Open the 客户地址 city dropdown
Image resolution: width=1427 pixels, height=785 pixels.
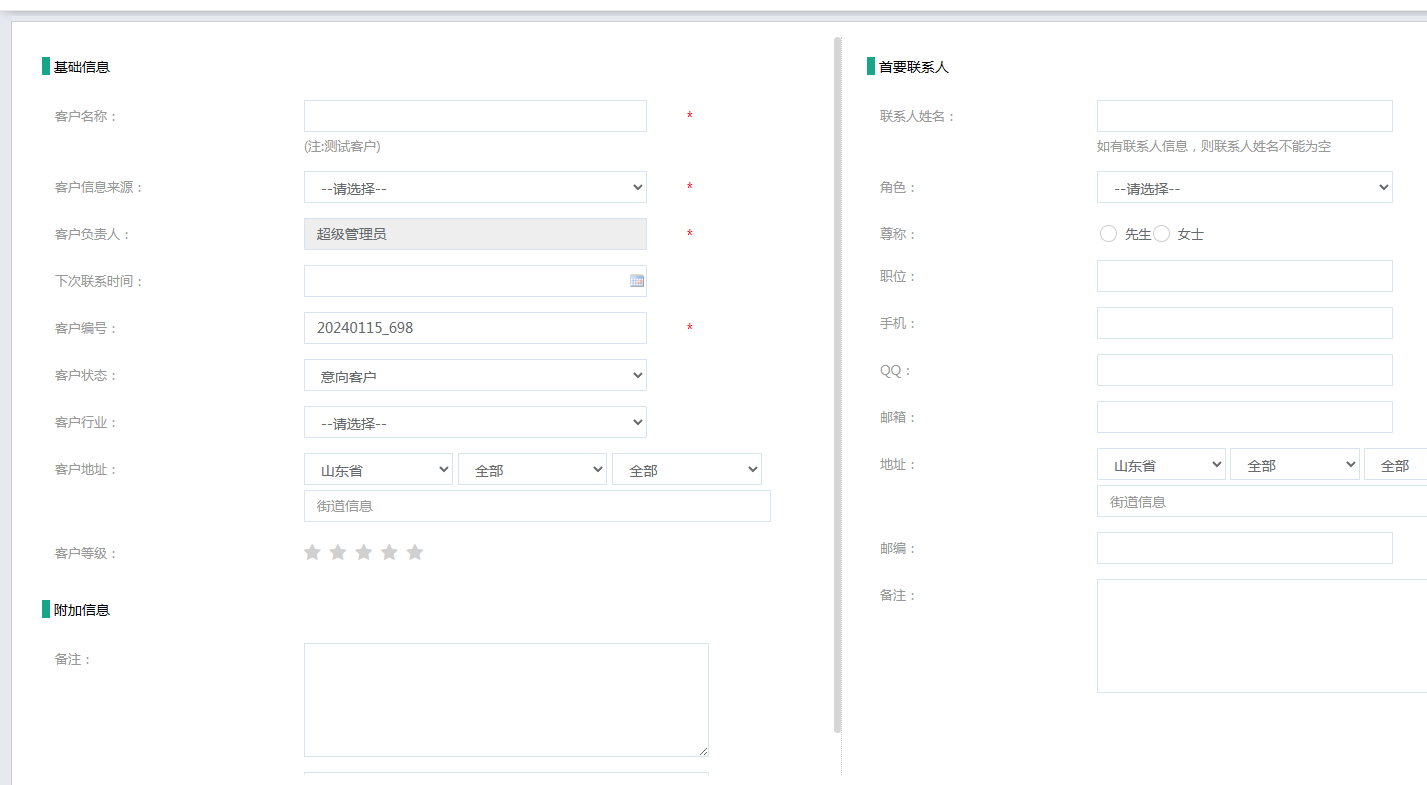[x=532, y=469]
